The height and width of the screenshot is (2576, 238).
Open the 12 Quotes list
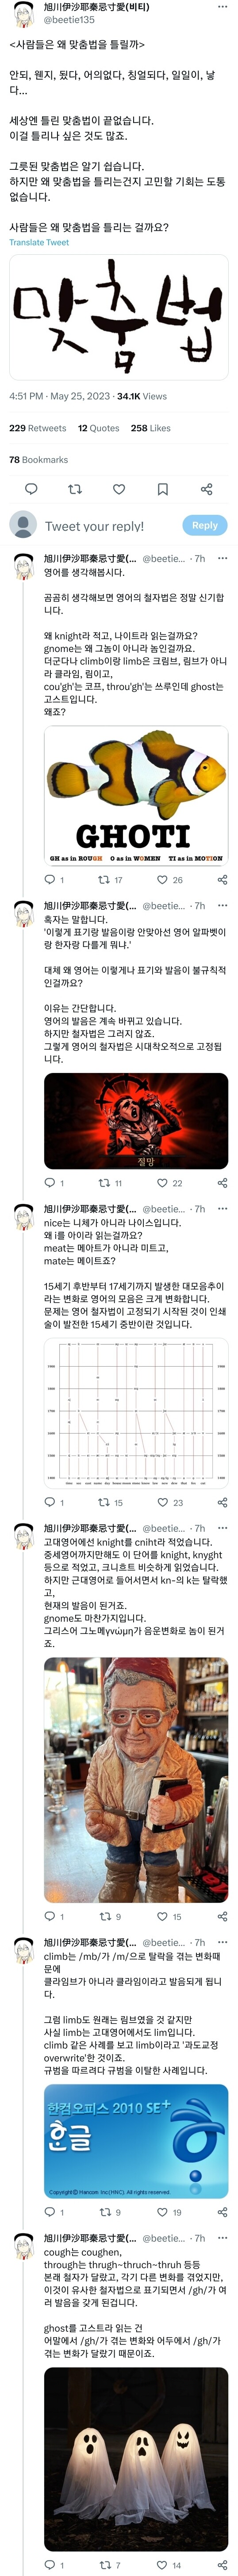(x=99, y=428)
